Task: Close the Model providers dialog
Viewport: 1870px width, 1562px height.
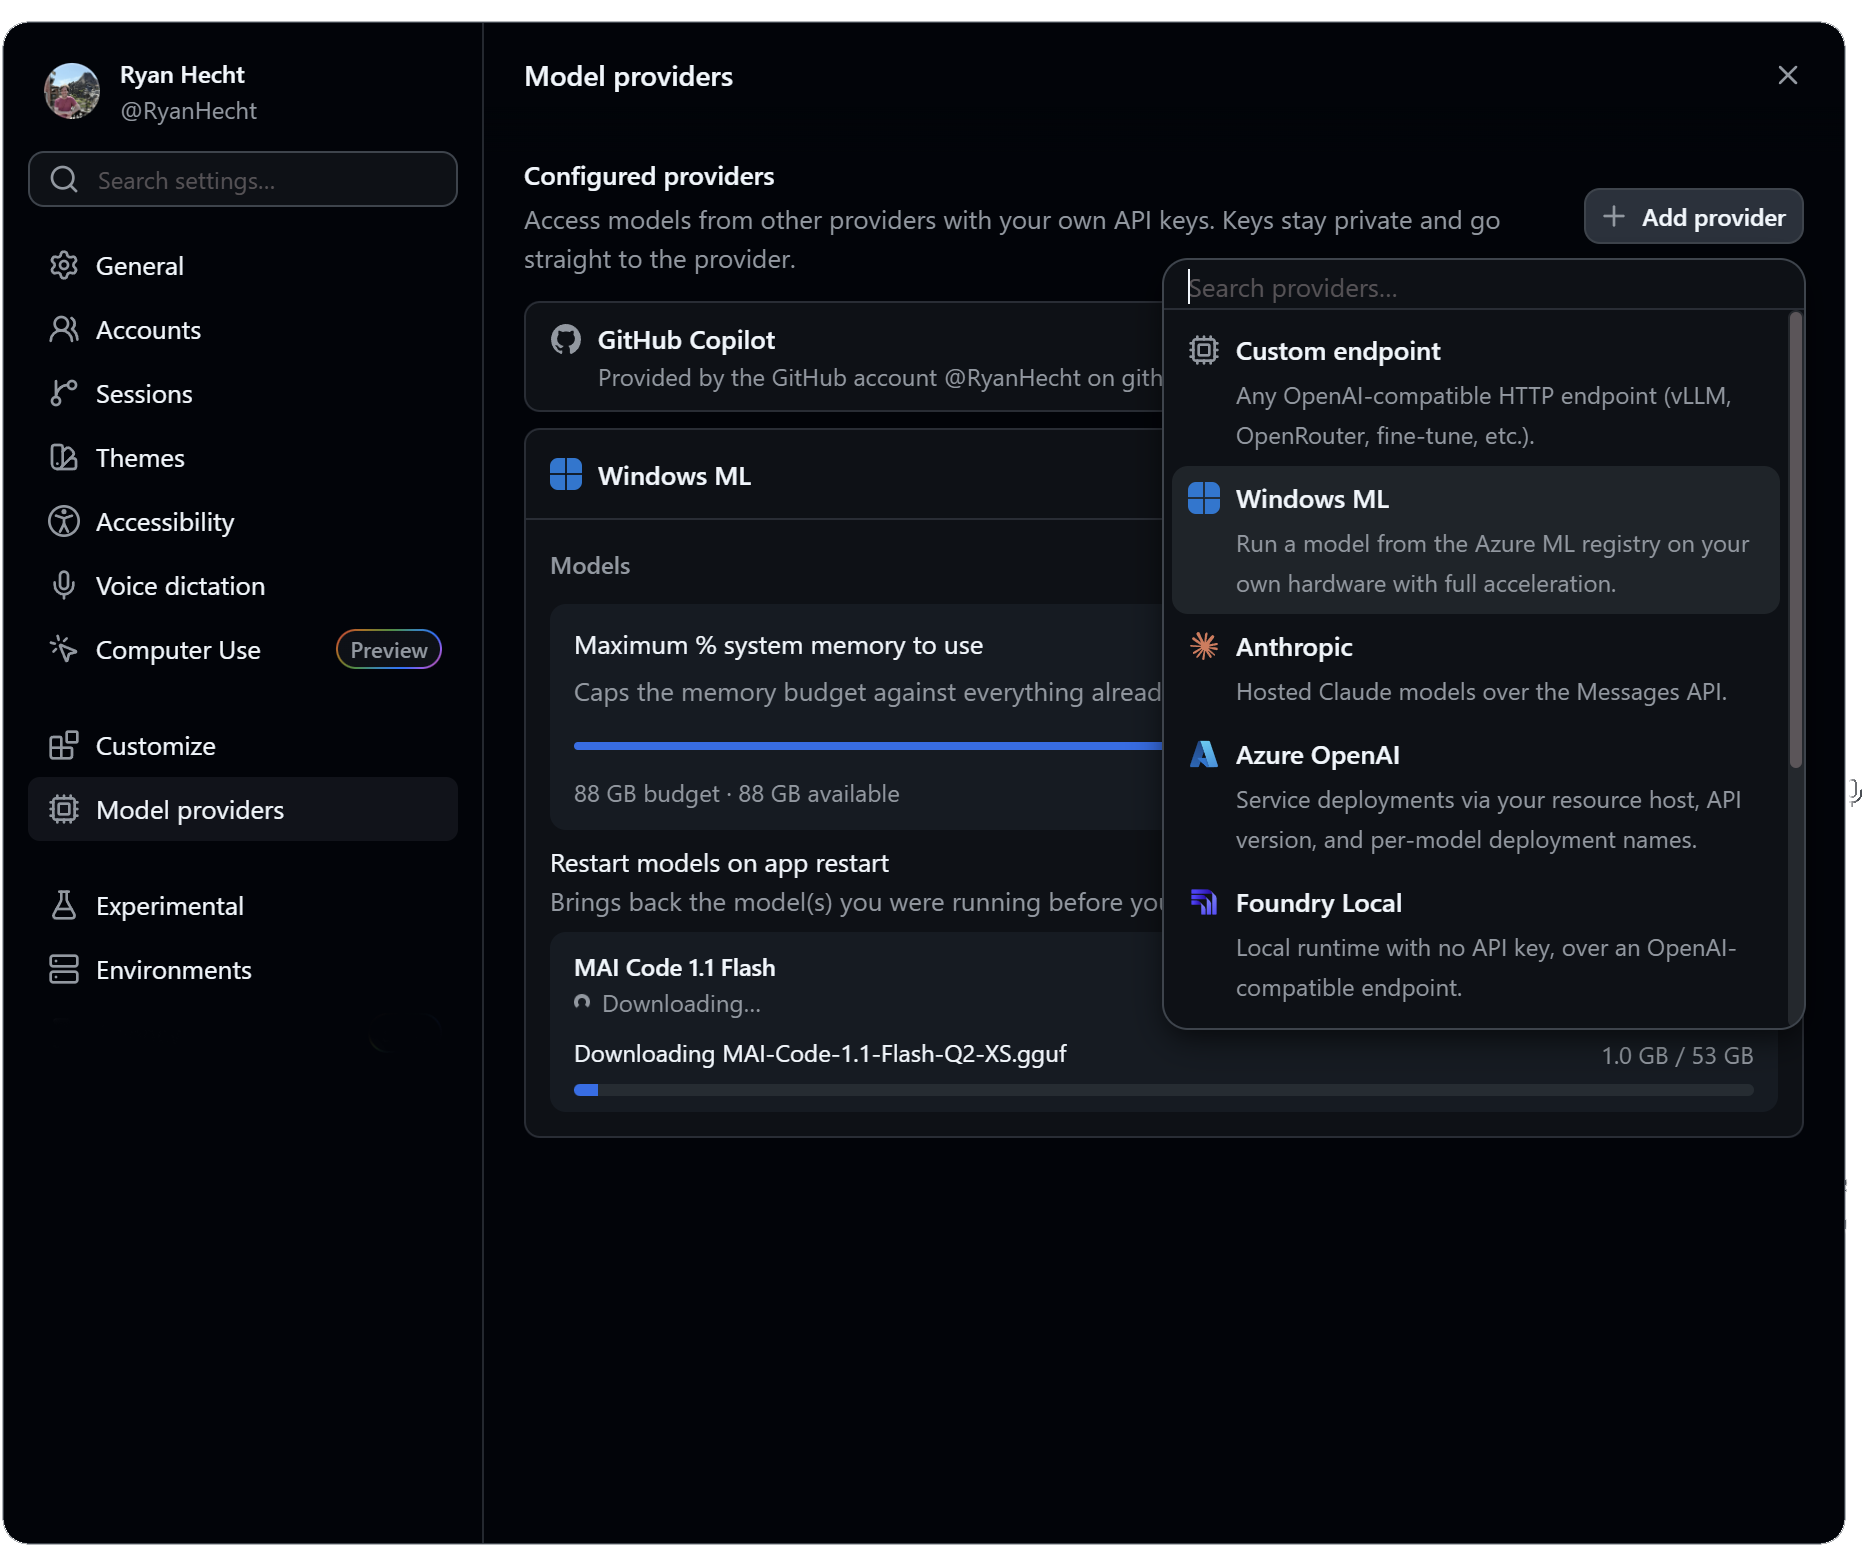Action: (x=1788, y=76)
